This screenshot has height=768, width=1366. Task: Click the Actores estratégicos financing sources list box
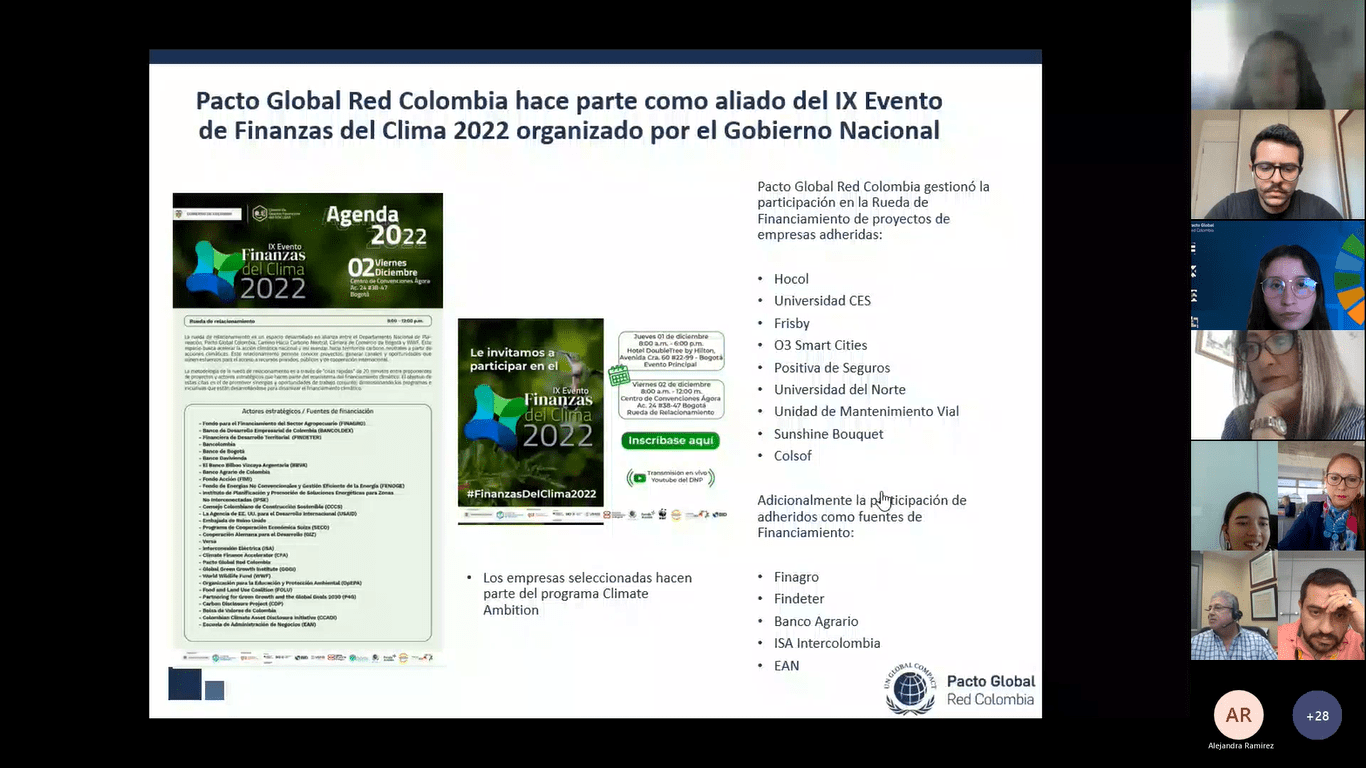tap(308, 522)
